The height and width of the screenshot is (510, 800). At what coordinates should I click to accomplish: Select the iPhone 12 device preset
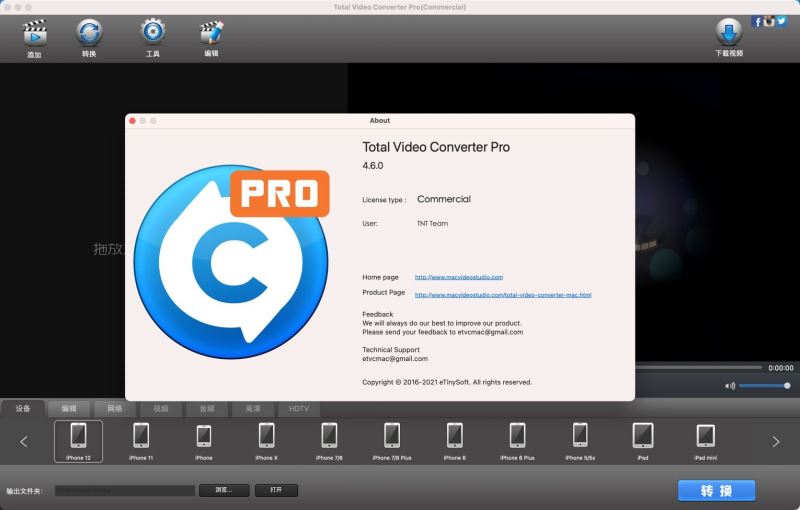coord(78,441)
